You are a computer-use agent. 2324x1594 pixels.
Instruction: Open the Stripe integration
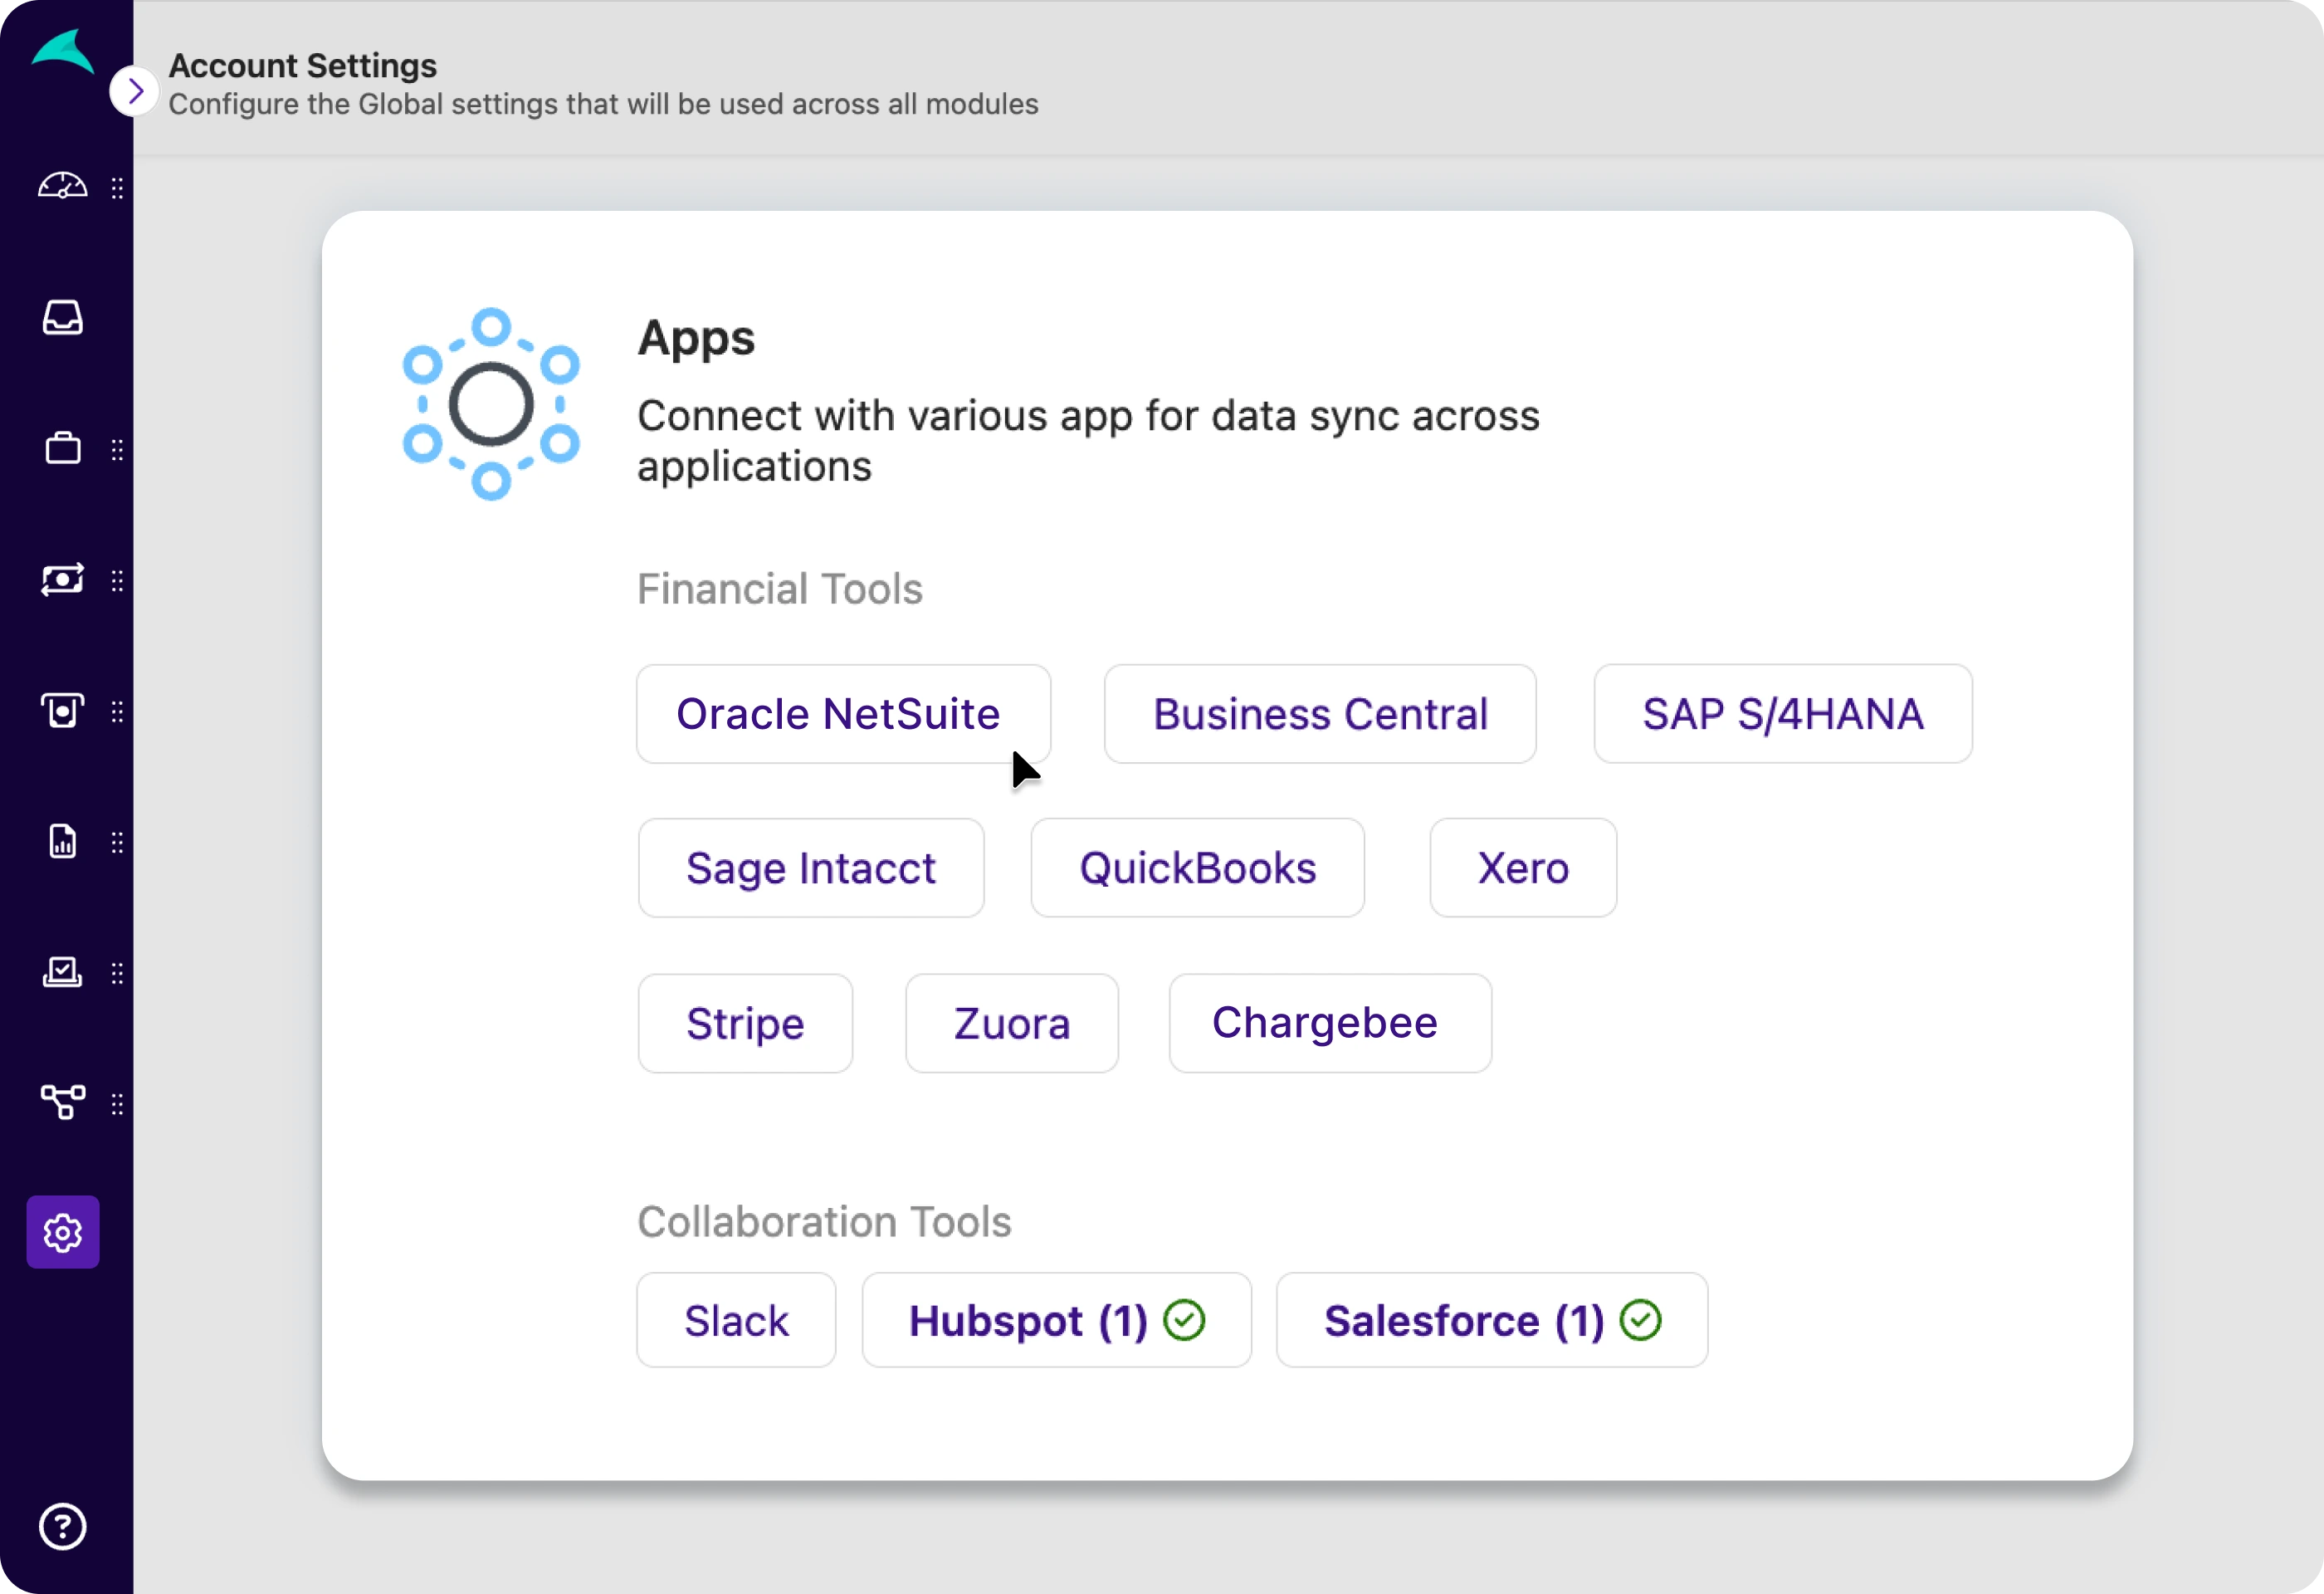745,1023
